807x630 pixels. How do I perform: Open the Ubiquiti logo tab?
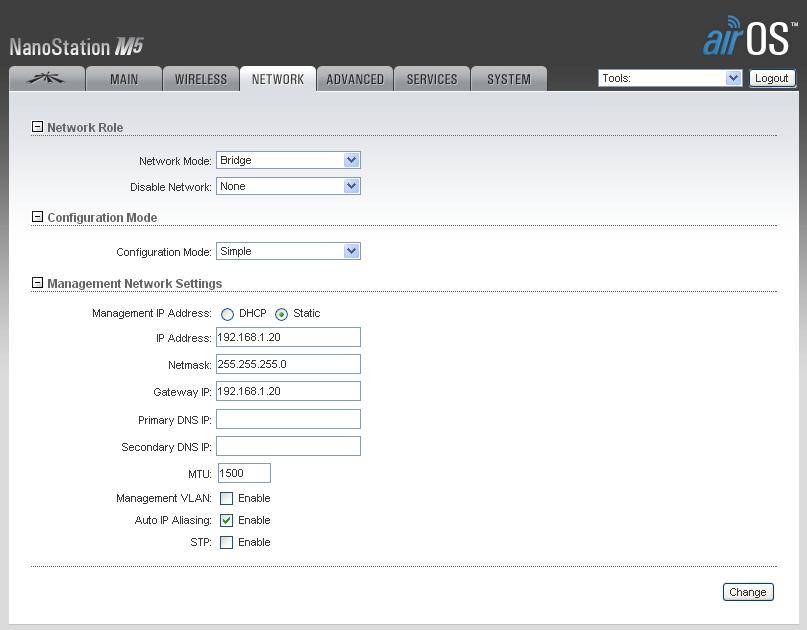coord(47,79)
